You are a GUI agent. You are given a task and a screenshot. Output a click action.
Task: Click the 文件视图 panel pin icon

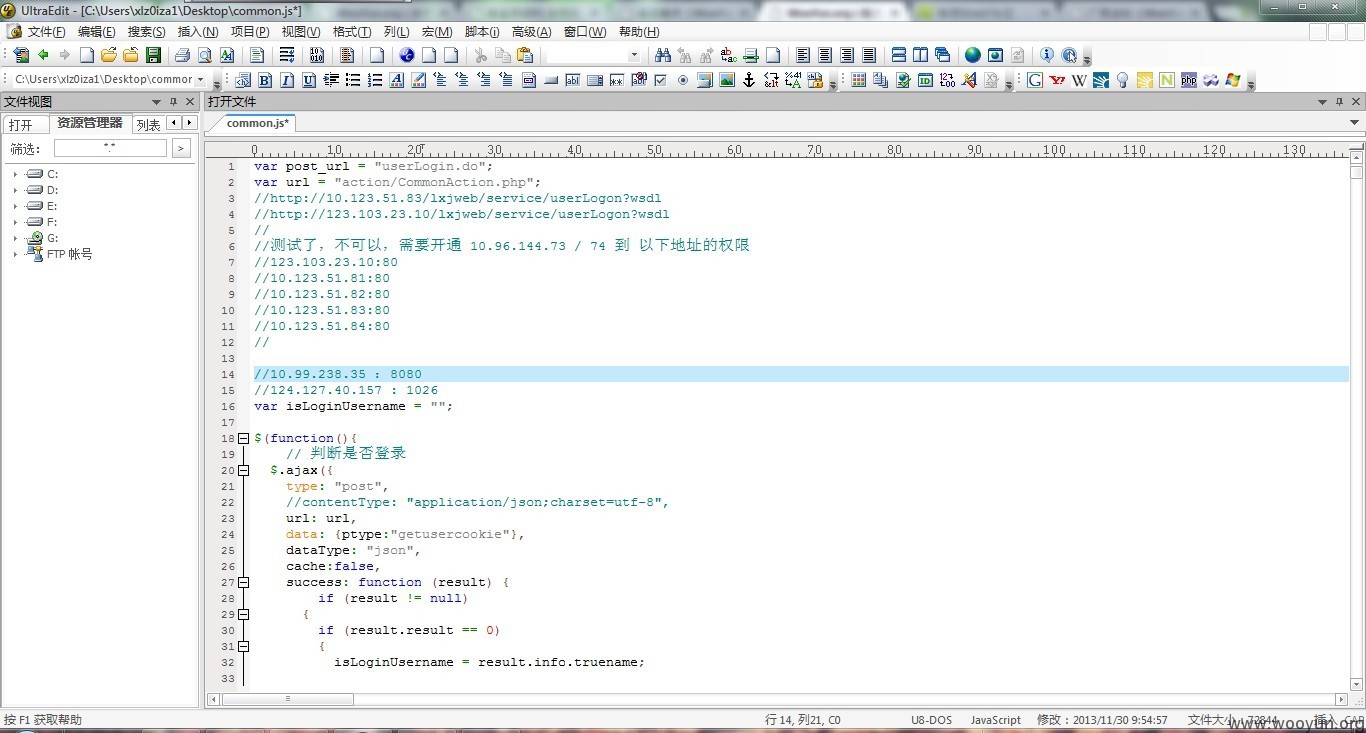coord(173,101)
